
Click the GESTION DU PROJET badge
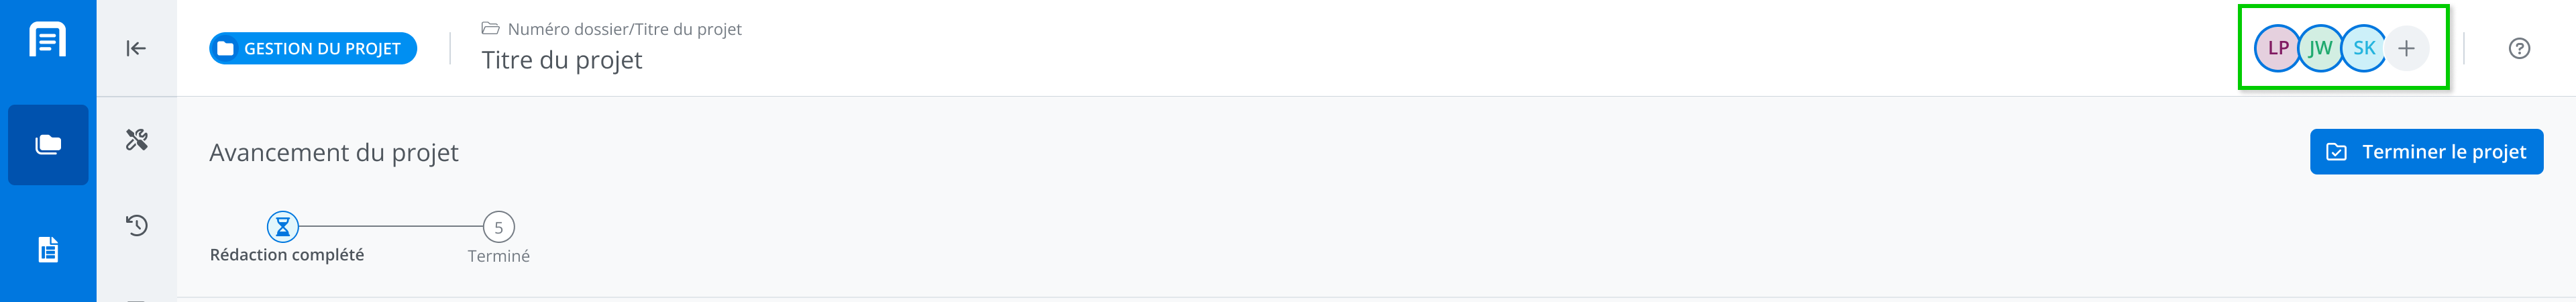(x=312, y=48)
